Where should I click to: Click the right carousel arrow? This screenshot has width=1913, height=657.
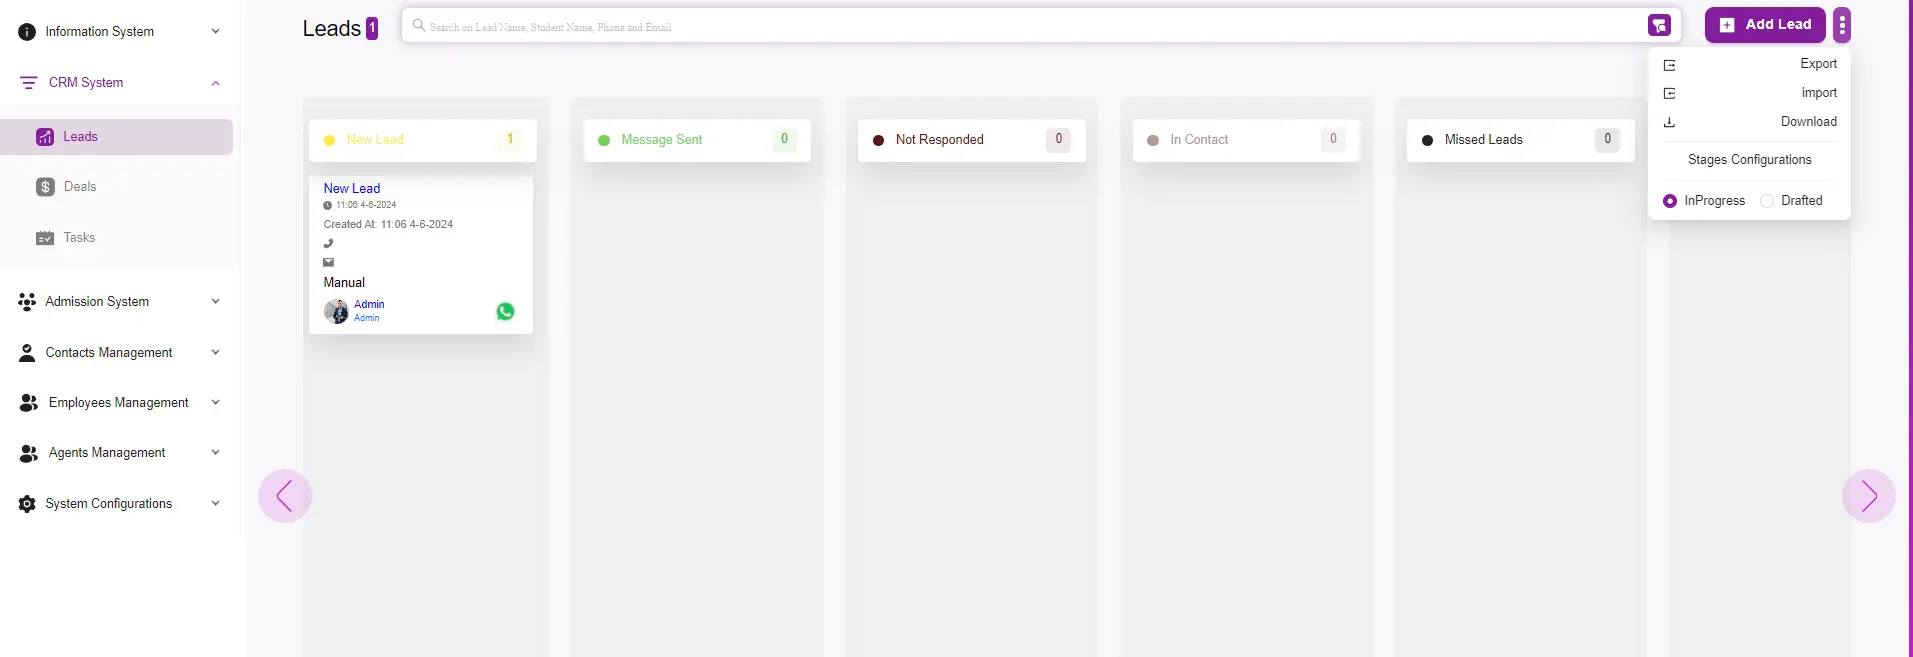[1868, 496]
